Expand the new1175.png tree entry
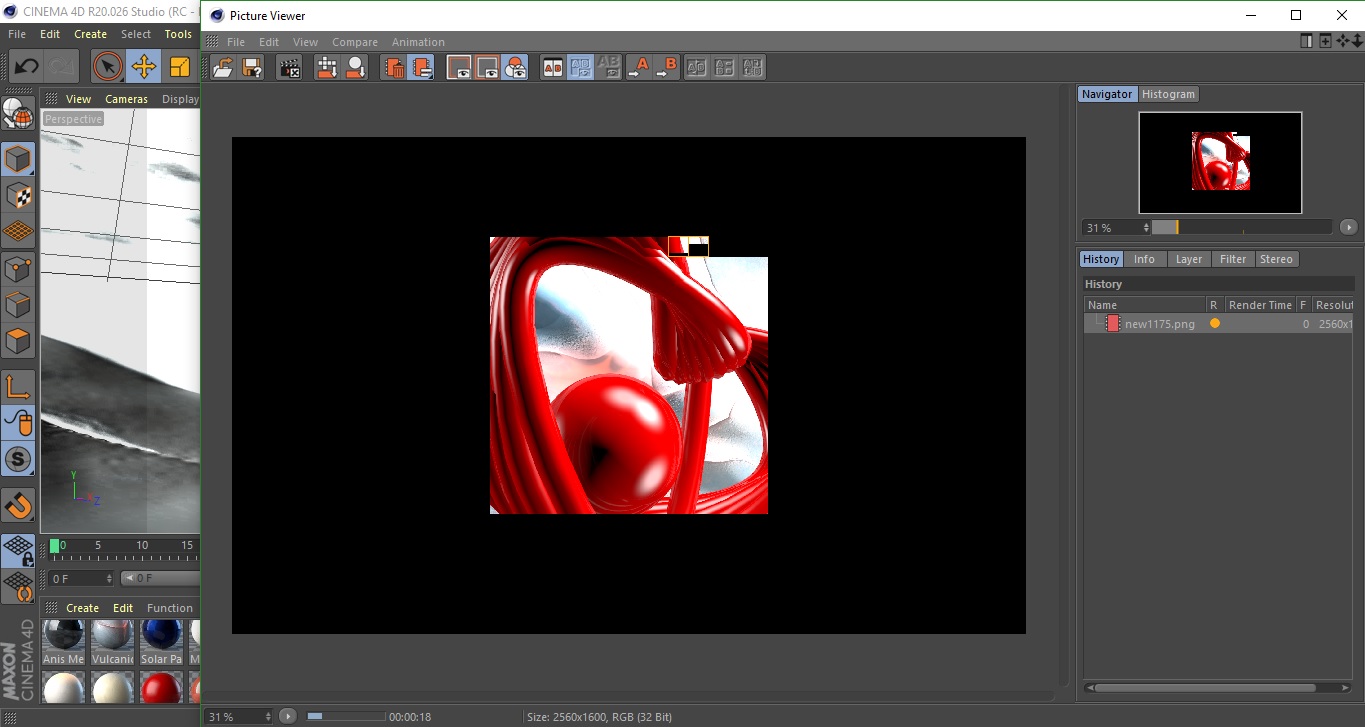The height and width of the screenshot is (727, 1365). pyautogui.click(x=1099, y=323)
